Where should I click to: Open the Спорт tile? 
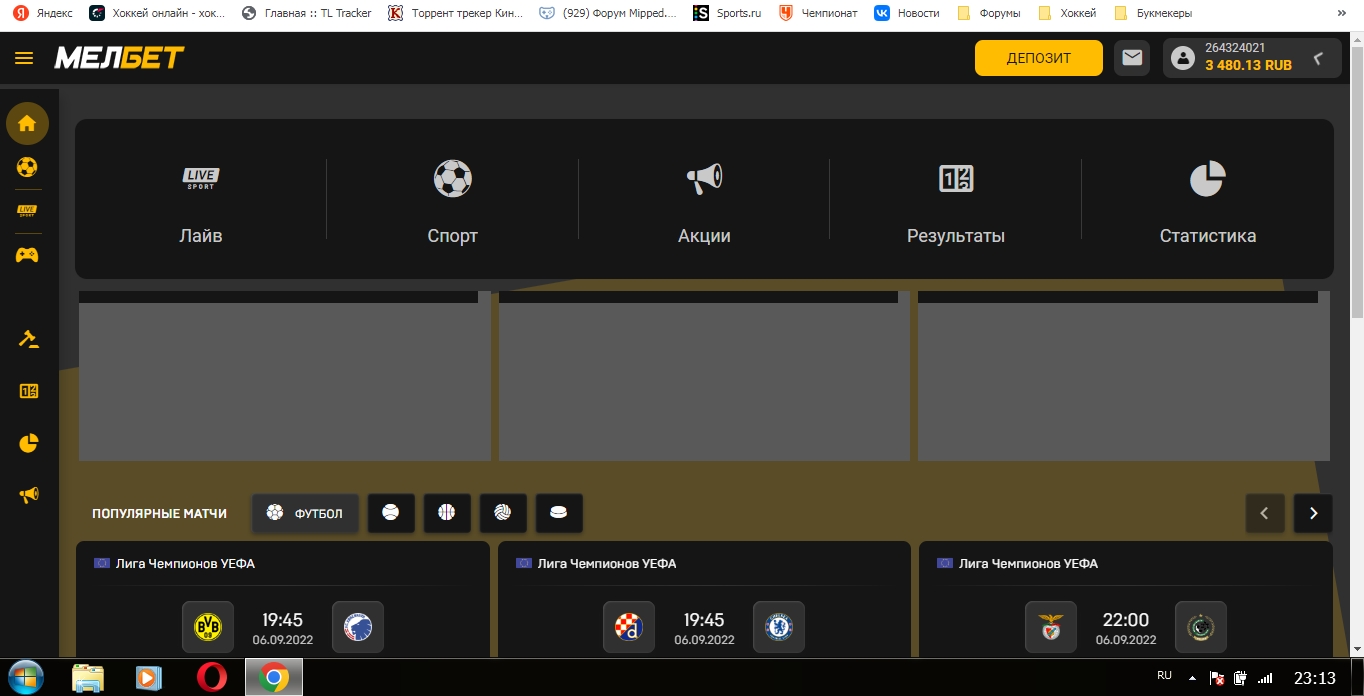point(452,200)
